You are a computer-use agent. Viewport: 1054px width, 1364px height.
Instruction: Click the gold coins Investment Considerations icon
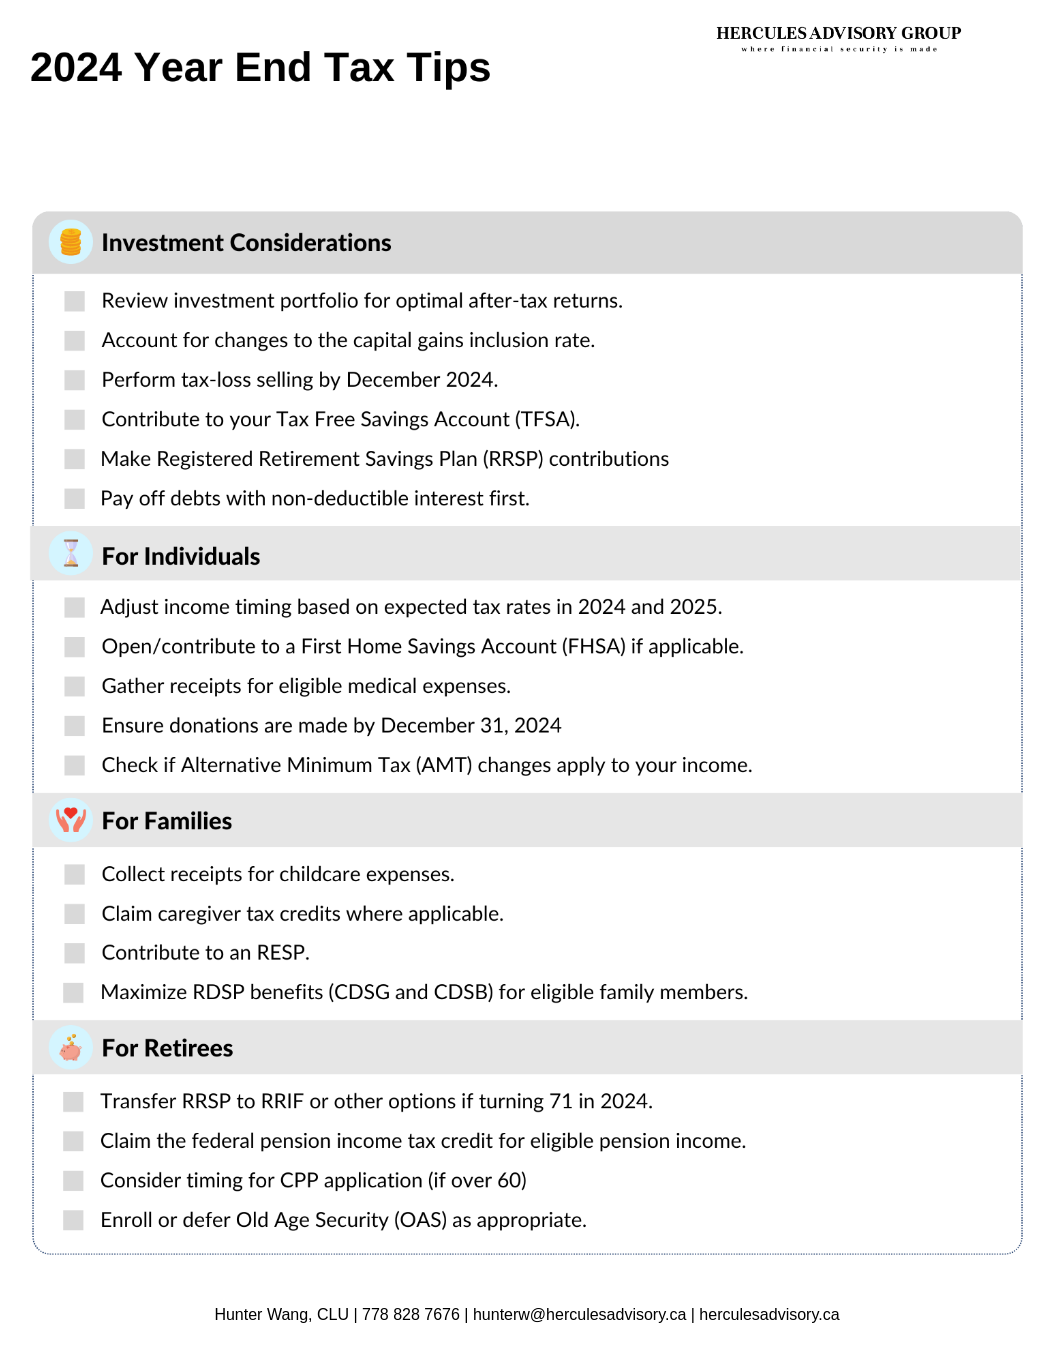tap(70, 242)
